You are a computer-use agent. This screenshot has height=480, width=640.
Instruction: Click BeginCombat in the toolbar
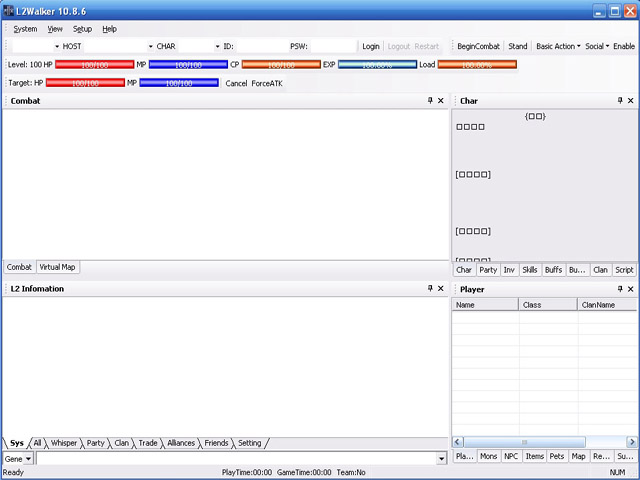coord(478,47)
